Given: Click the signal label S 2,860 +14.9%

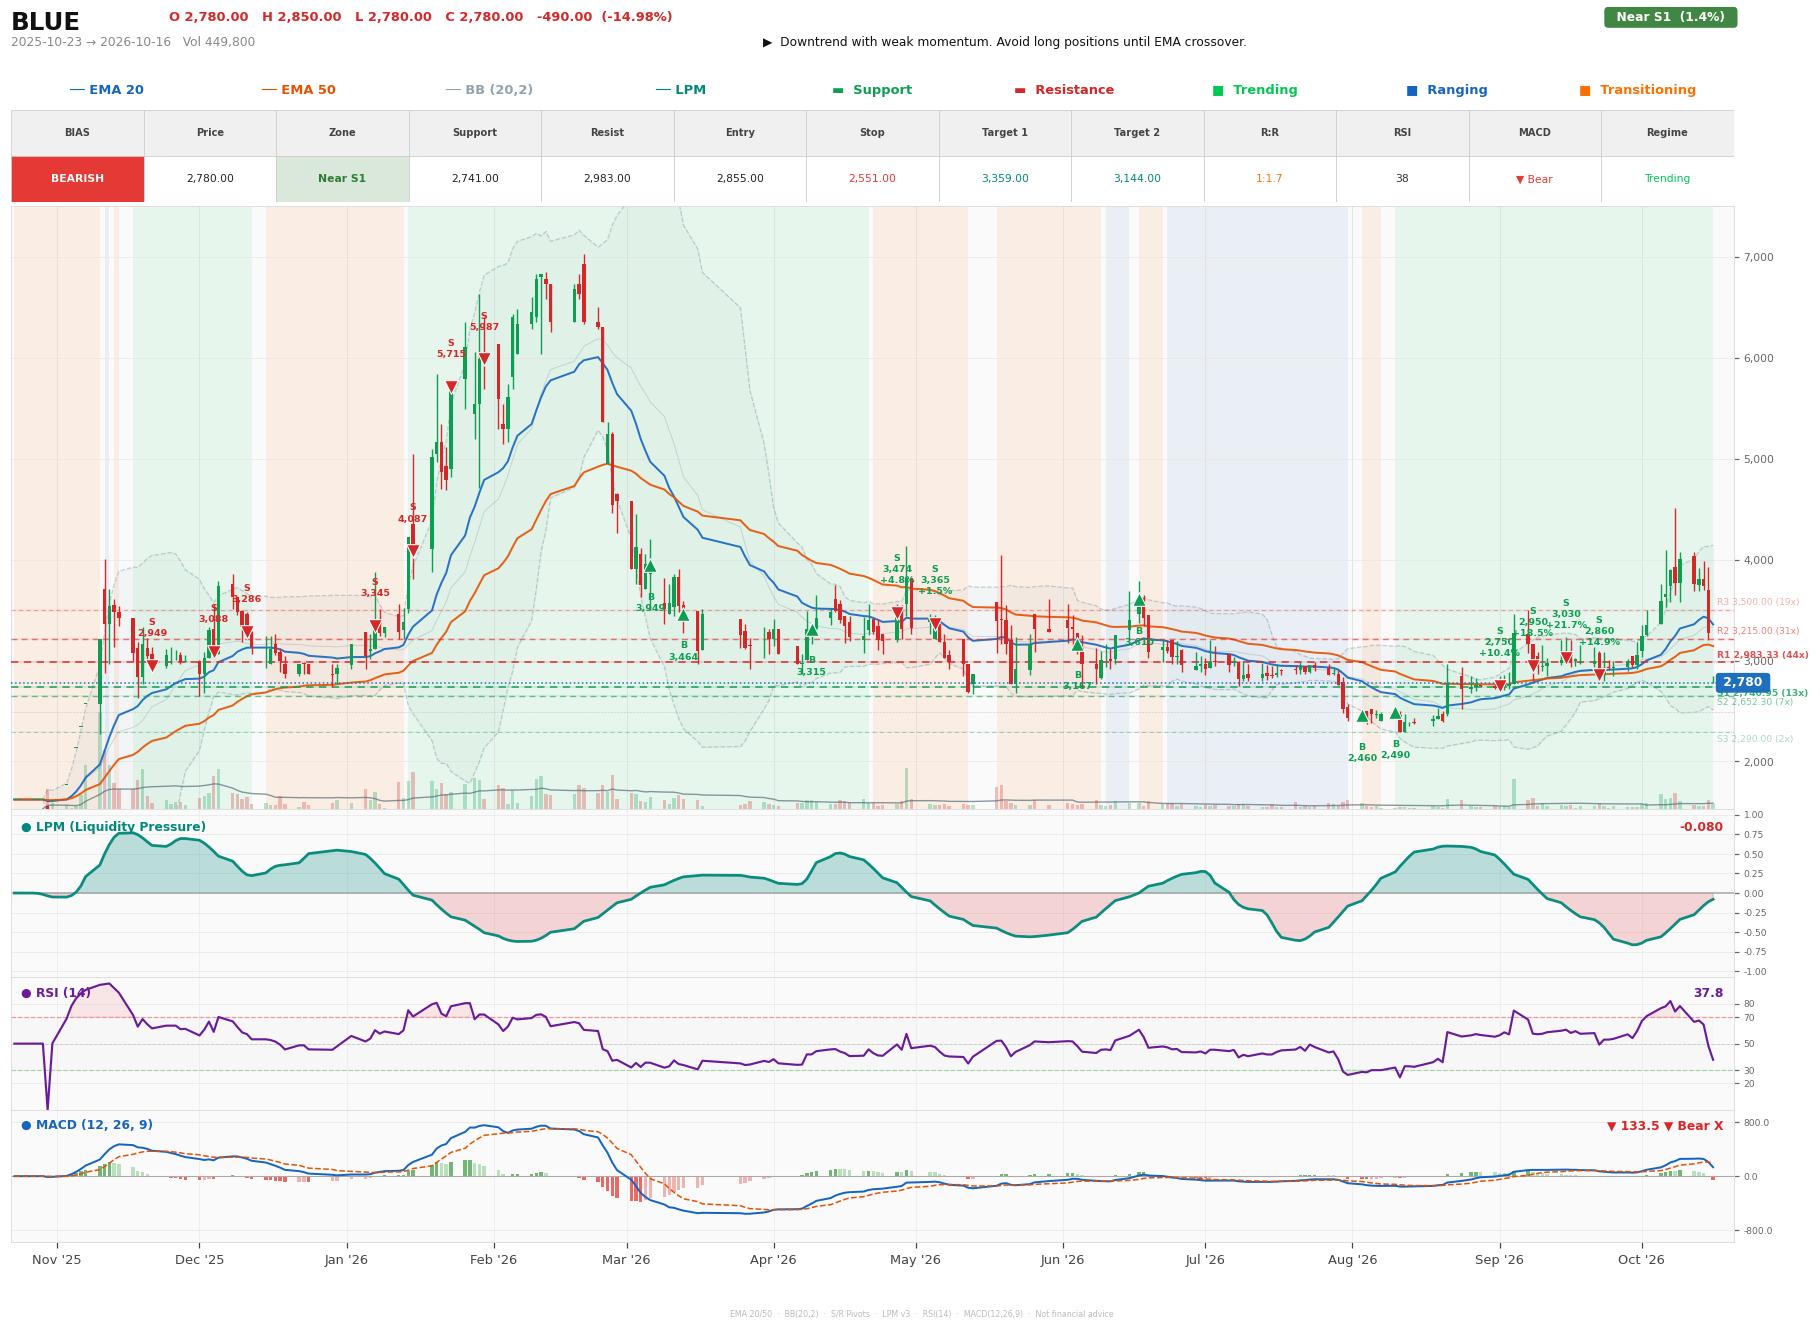Looking at the screenshot, I should (1598, 631).
